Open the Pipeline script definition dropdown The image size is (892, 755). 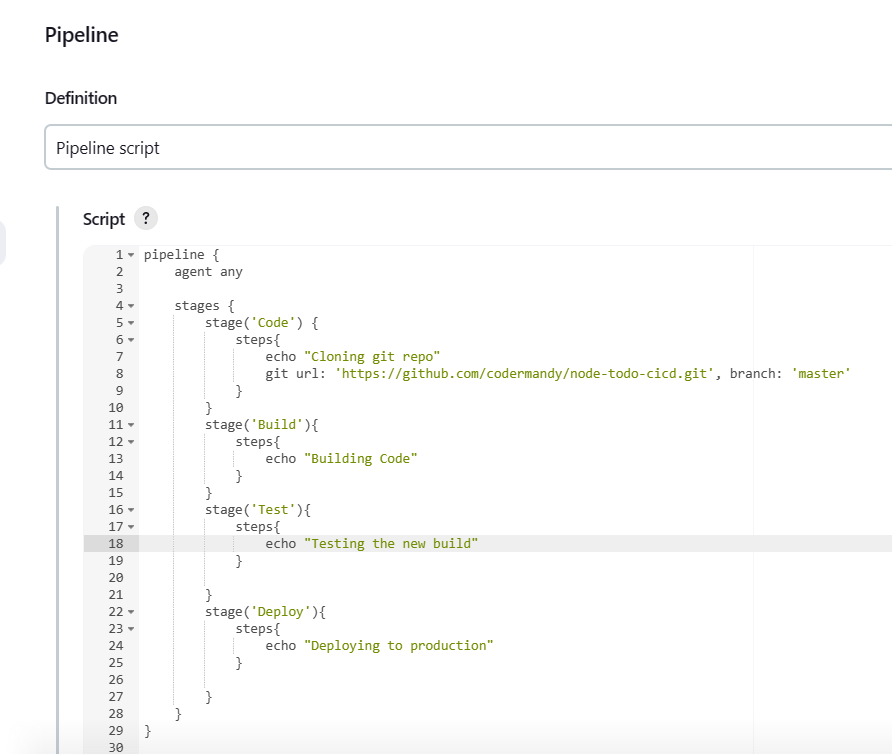(468, 147)
